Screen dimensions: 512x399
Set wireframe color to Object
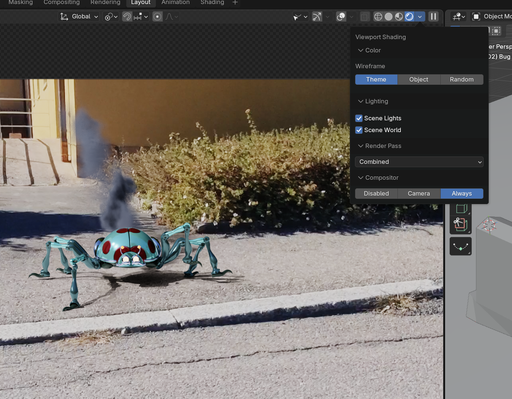click(419, 79)
